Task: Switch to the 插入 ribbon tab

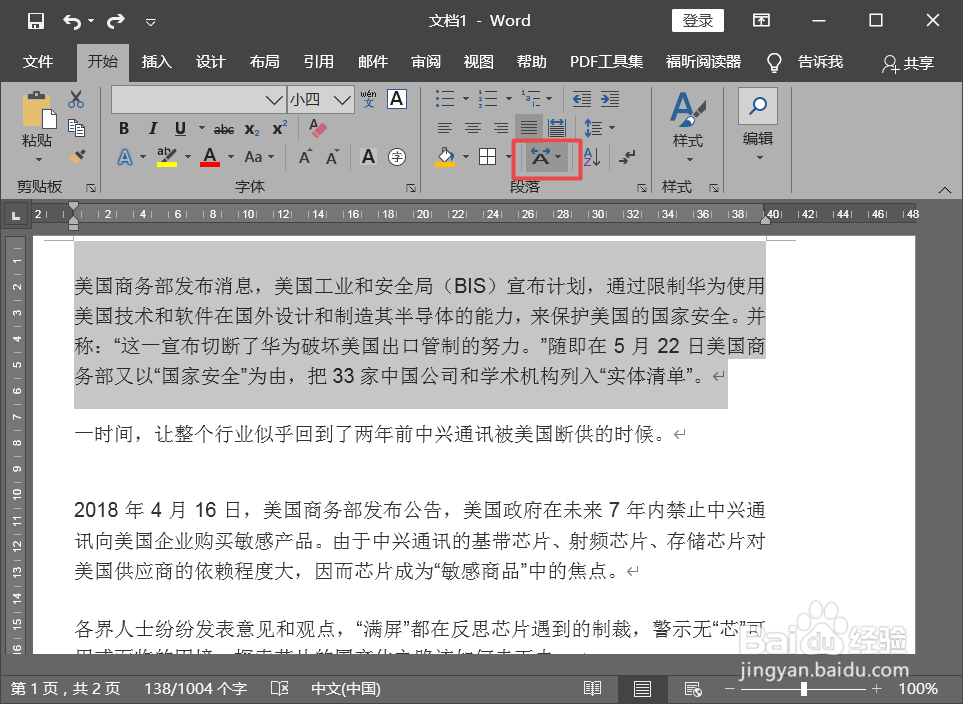Action: [x=156, y=61]
